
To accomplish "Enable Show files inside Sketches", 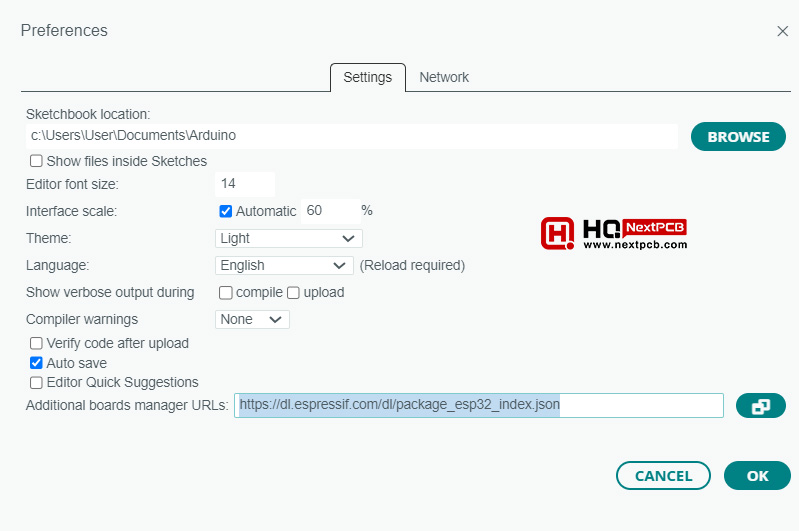I will click(37, 161).
